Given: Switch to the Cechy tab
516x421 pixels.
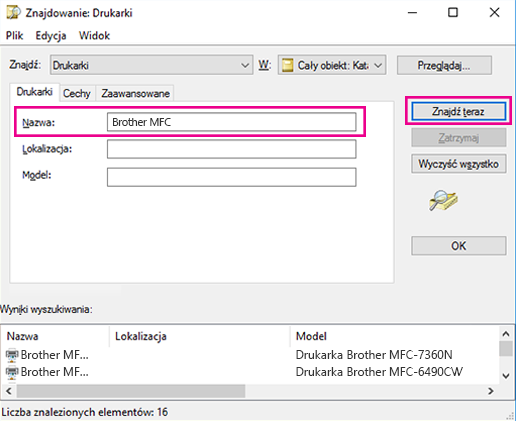Looking at the screenshot, I should point(77,93).
